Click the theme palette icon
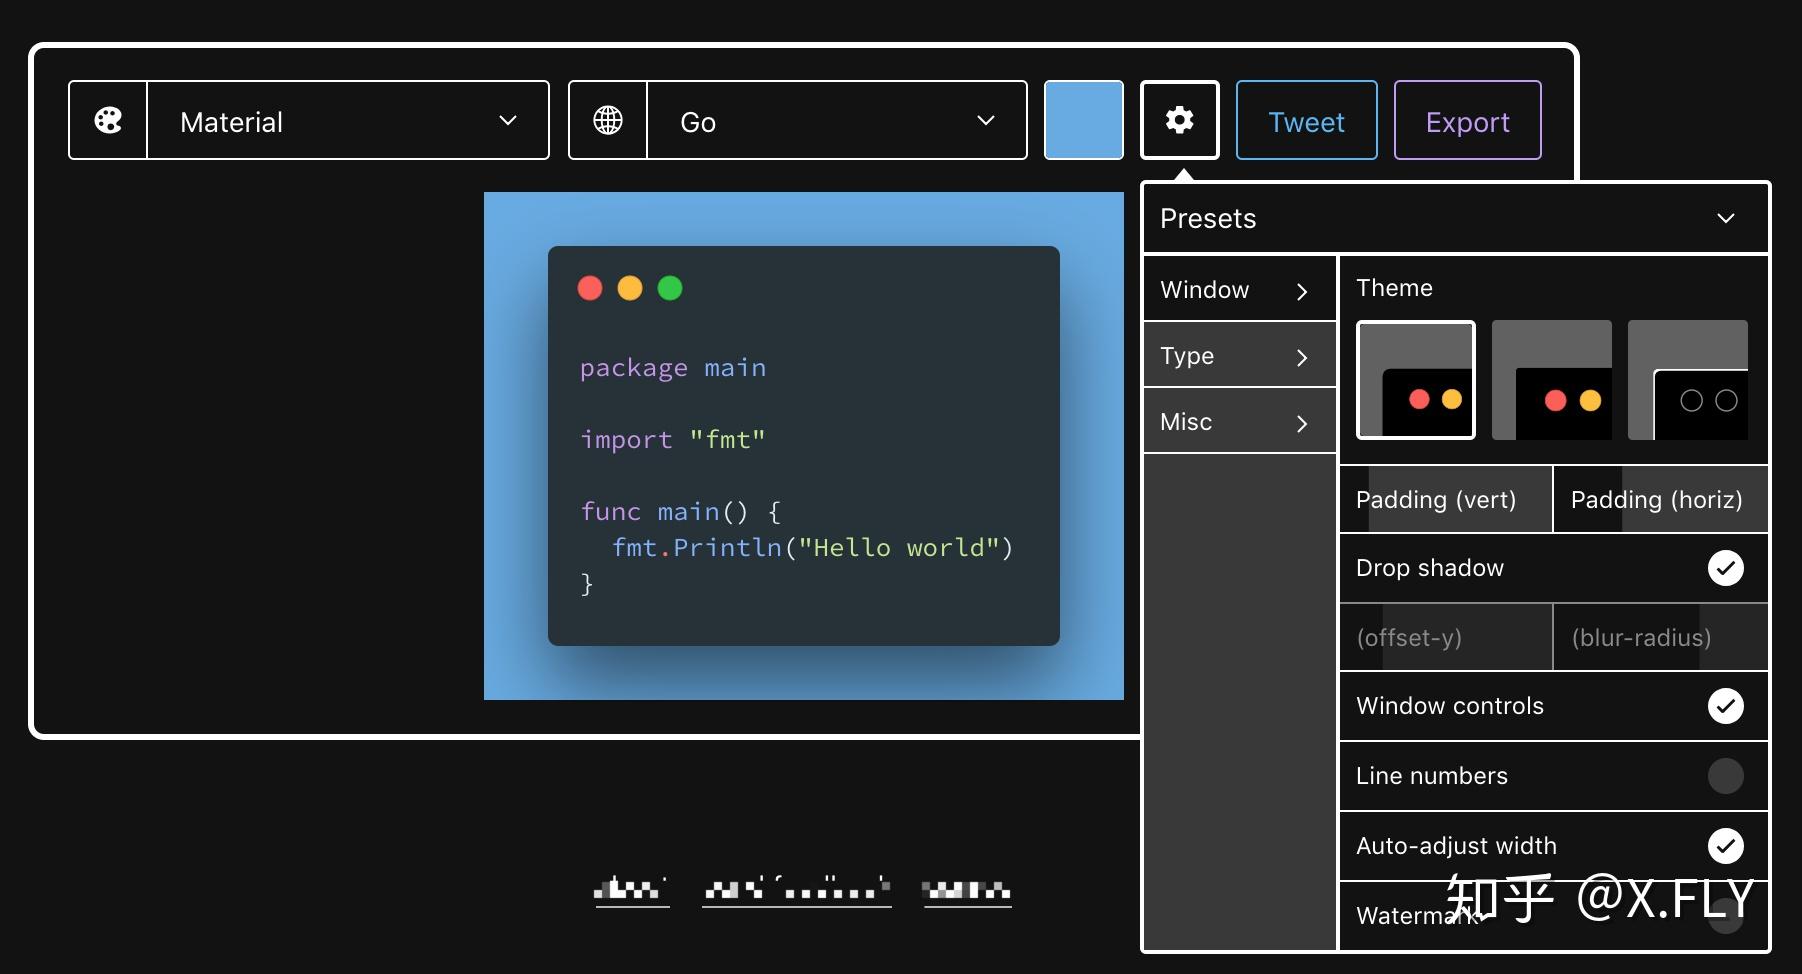Viewport: 1802px width, 974px height. pyautogui.click(x=108, y=120)
